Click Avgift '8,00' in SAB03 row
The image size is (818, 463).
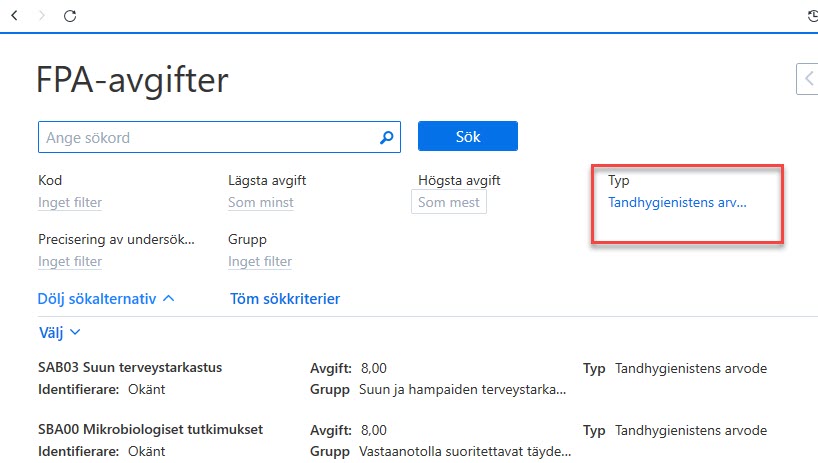click(x=374, y=368)
